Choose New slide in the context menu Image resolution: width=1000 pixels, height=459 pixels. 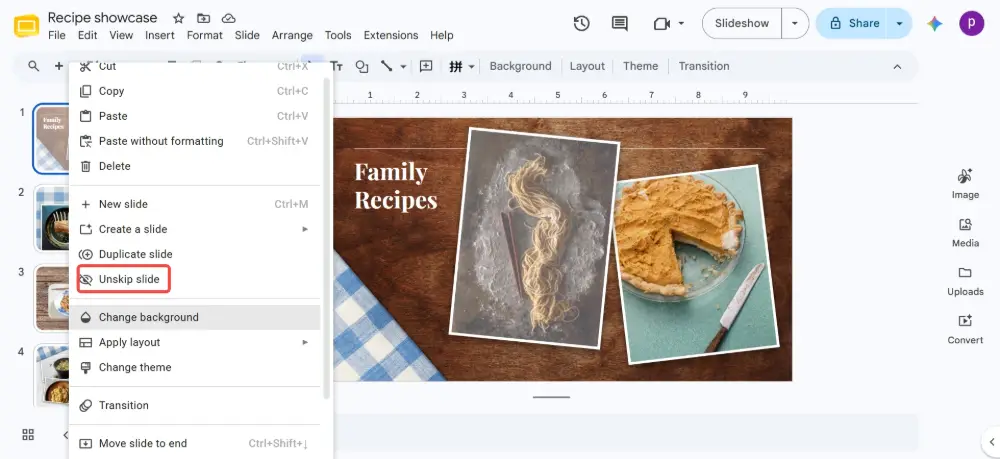point(195,204)
